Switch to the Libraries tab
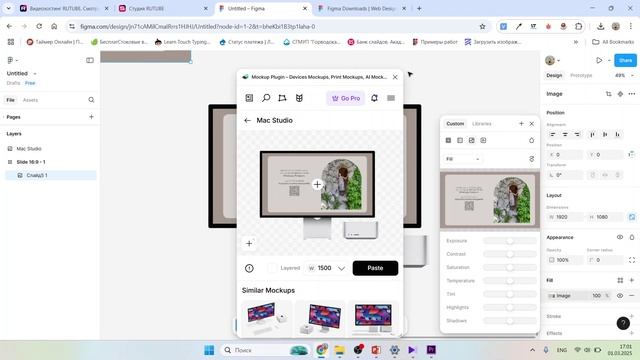Image resolution: width=640 pixels, height=360 pixels. [482, 124]
